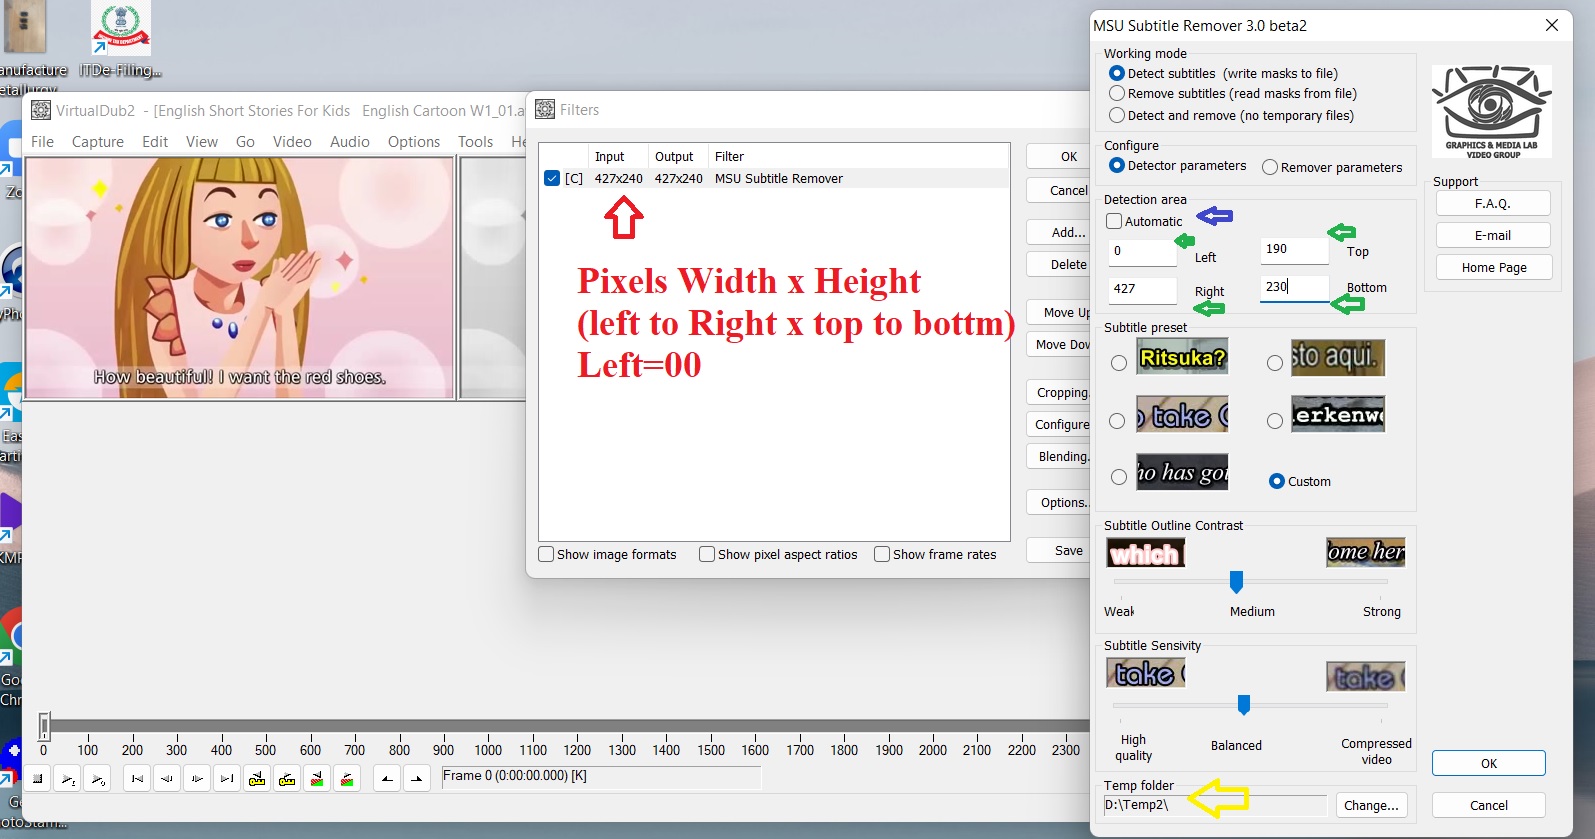Step back one frame

tap(167, 778)
